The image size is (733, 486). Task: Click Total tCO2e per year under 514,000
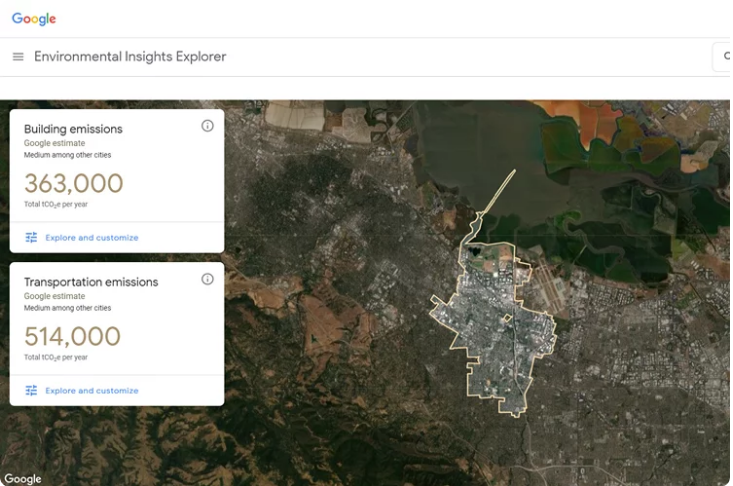tap(56, 357)
